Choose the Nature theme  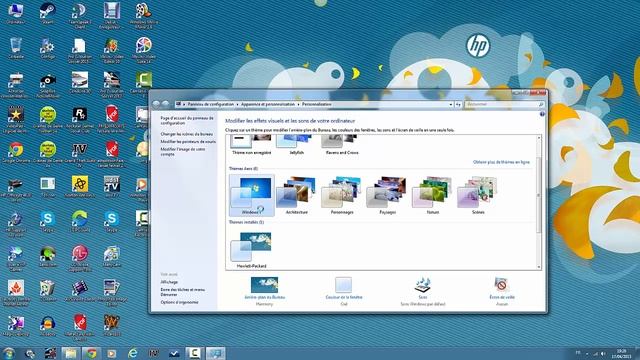[x=433, y=196]
